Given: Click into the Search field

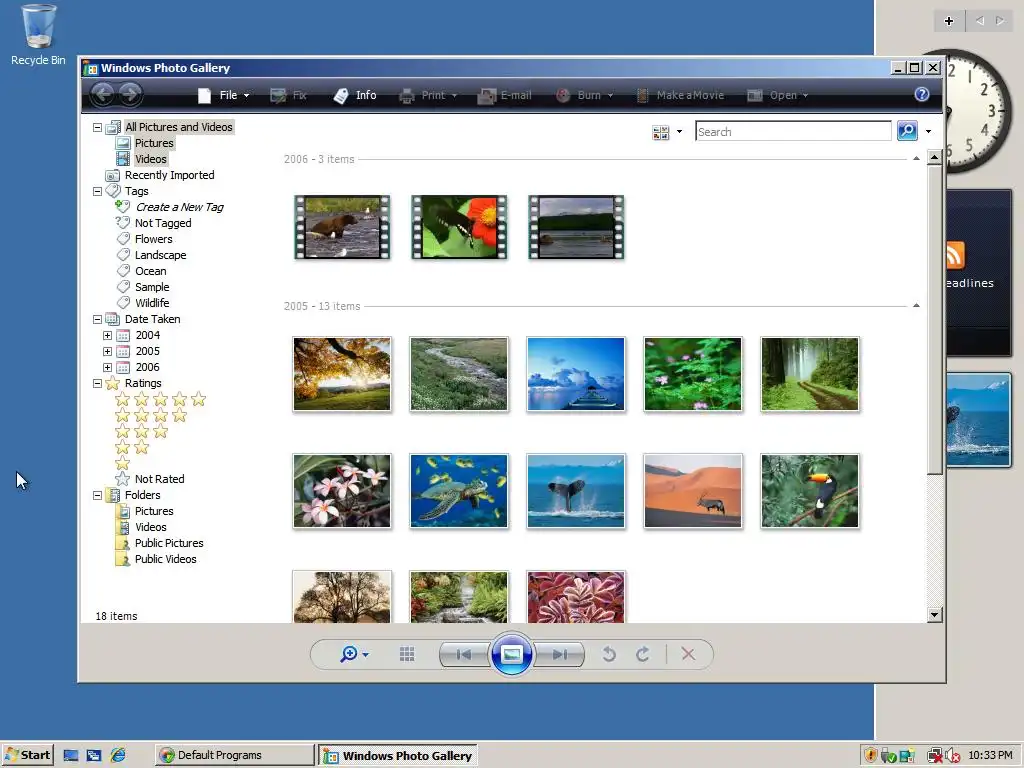Looking at the screenshot, I should click(793, 131).
